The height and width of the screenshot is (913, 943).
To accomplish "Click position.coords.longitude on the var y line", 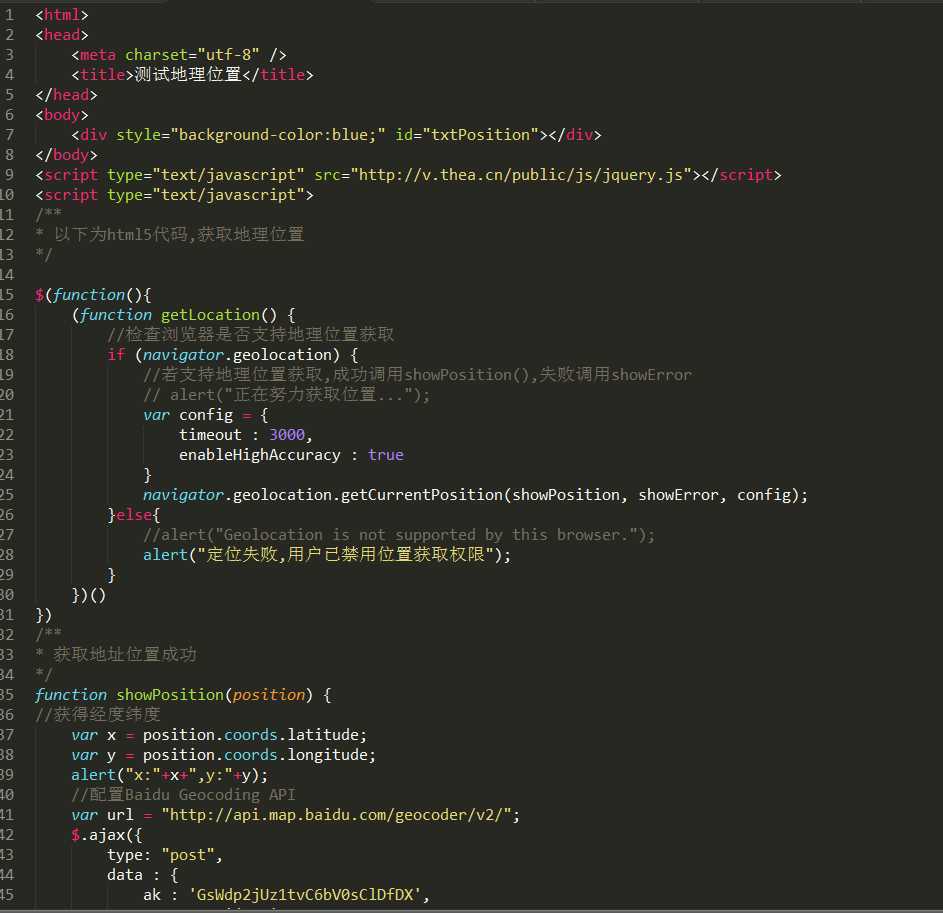I will tap(255, 755).
